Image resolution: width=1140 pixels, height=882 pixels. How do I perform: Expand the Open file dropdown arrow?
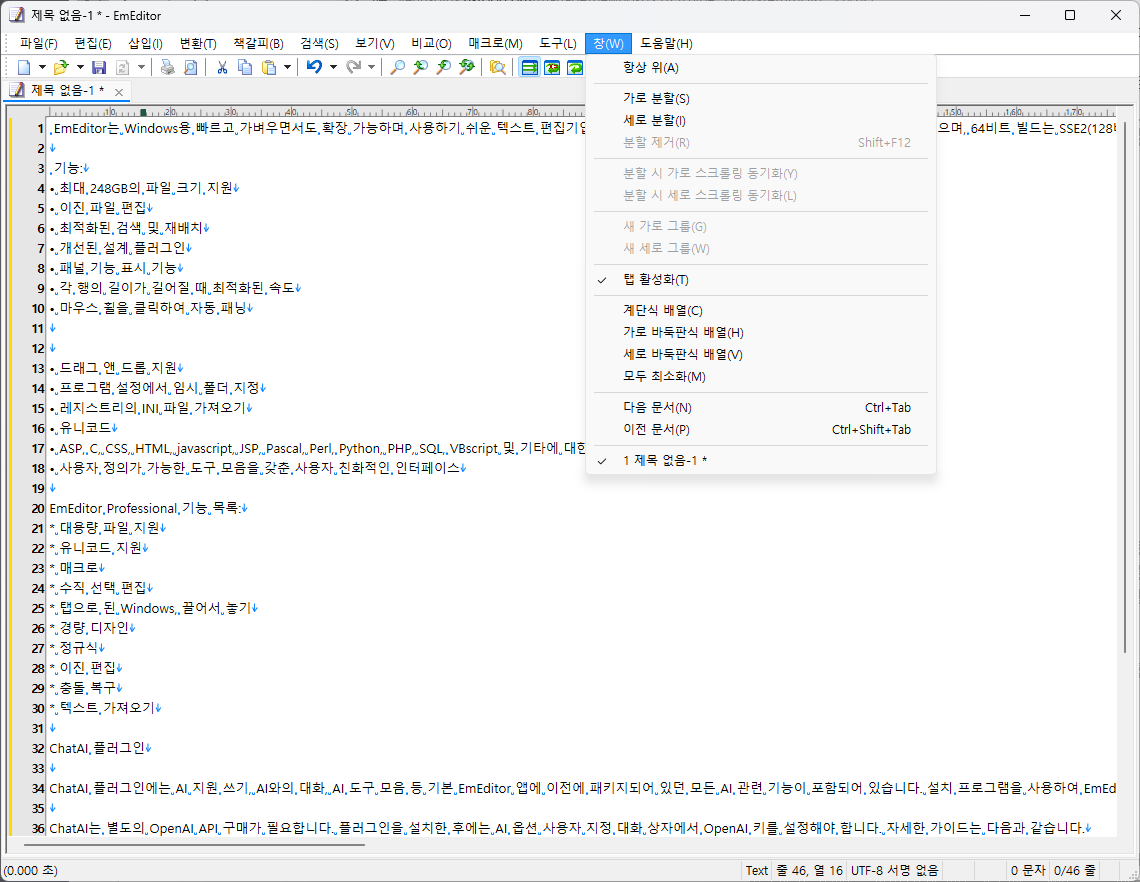80,67
